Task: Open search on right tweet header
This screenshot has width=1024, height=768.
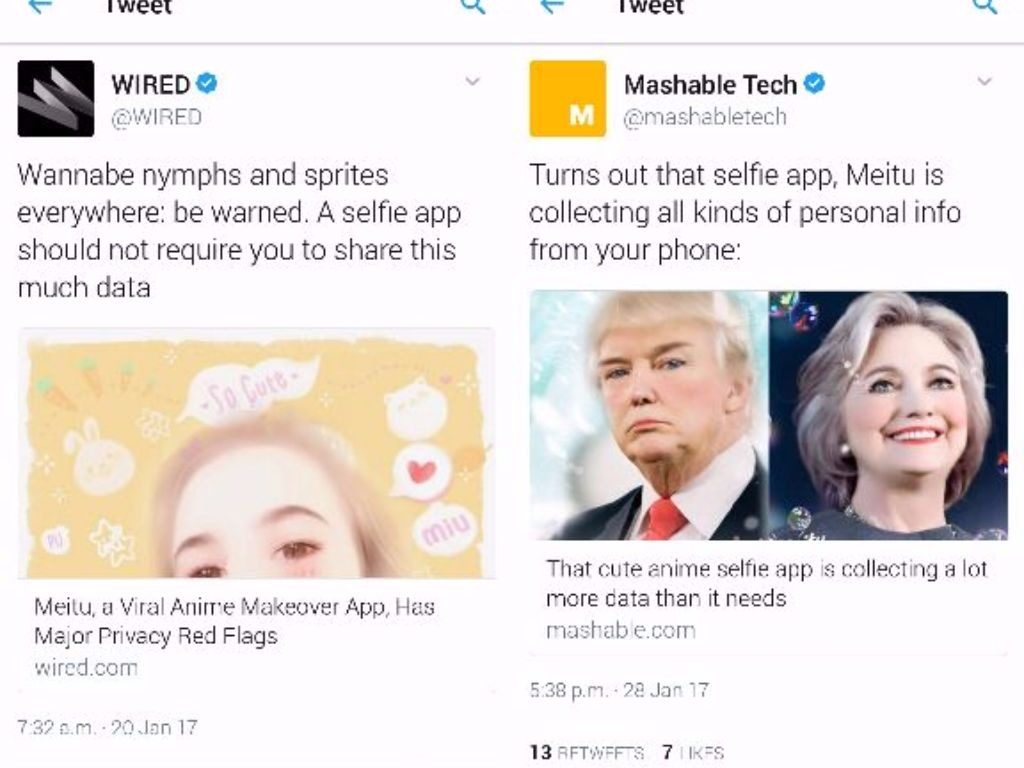Action: tap(985, 6)
